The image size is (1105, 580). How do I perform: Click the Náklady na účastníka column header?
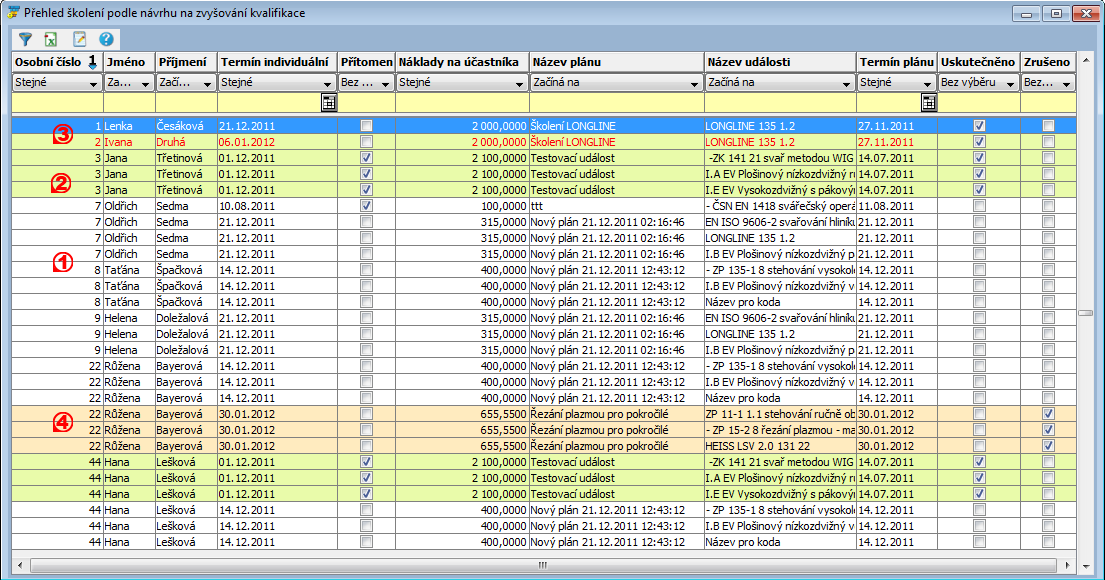462,62
